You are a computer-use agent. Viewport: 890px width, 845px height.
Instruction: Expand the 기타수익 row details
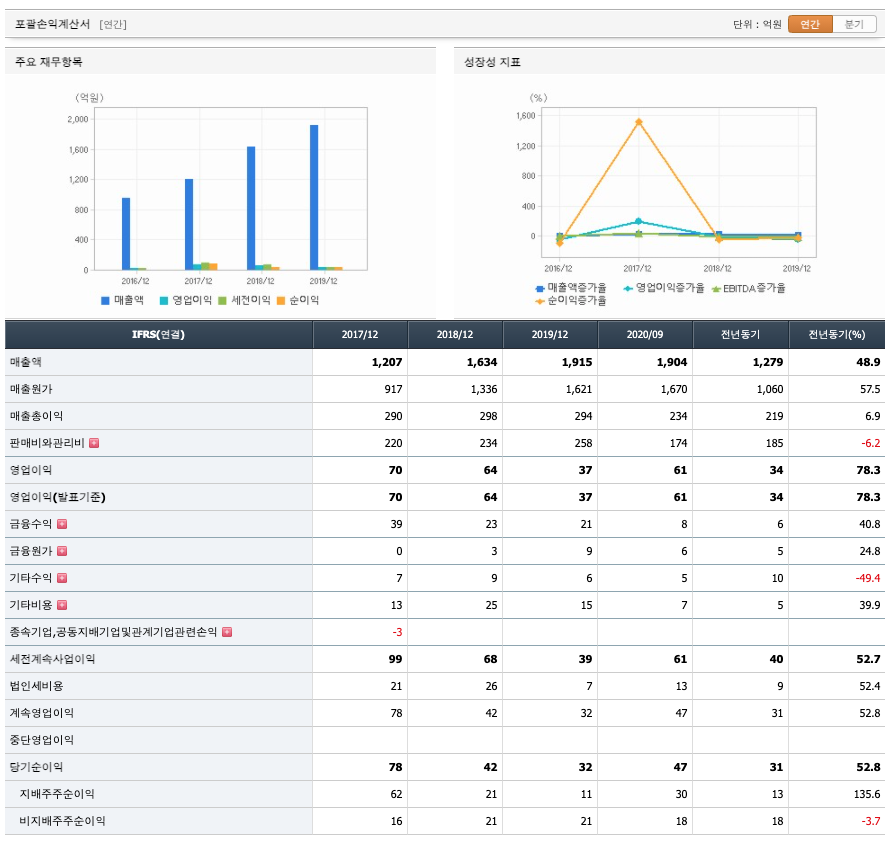tap(62, 578)
